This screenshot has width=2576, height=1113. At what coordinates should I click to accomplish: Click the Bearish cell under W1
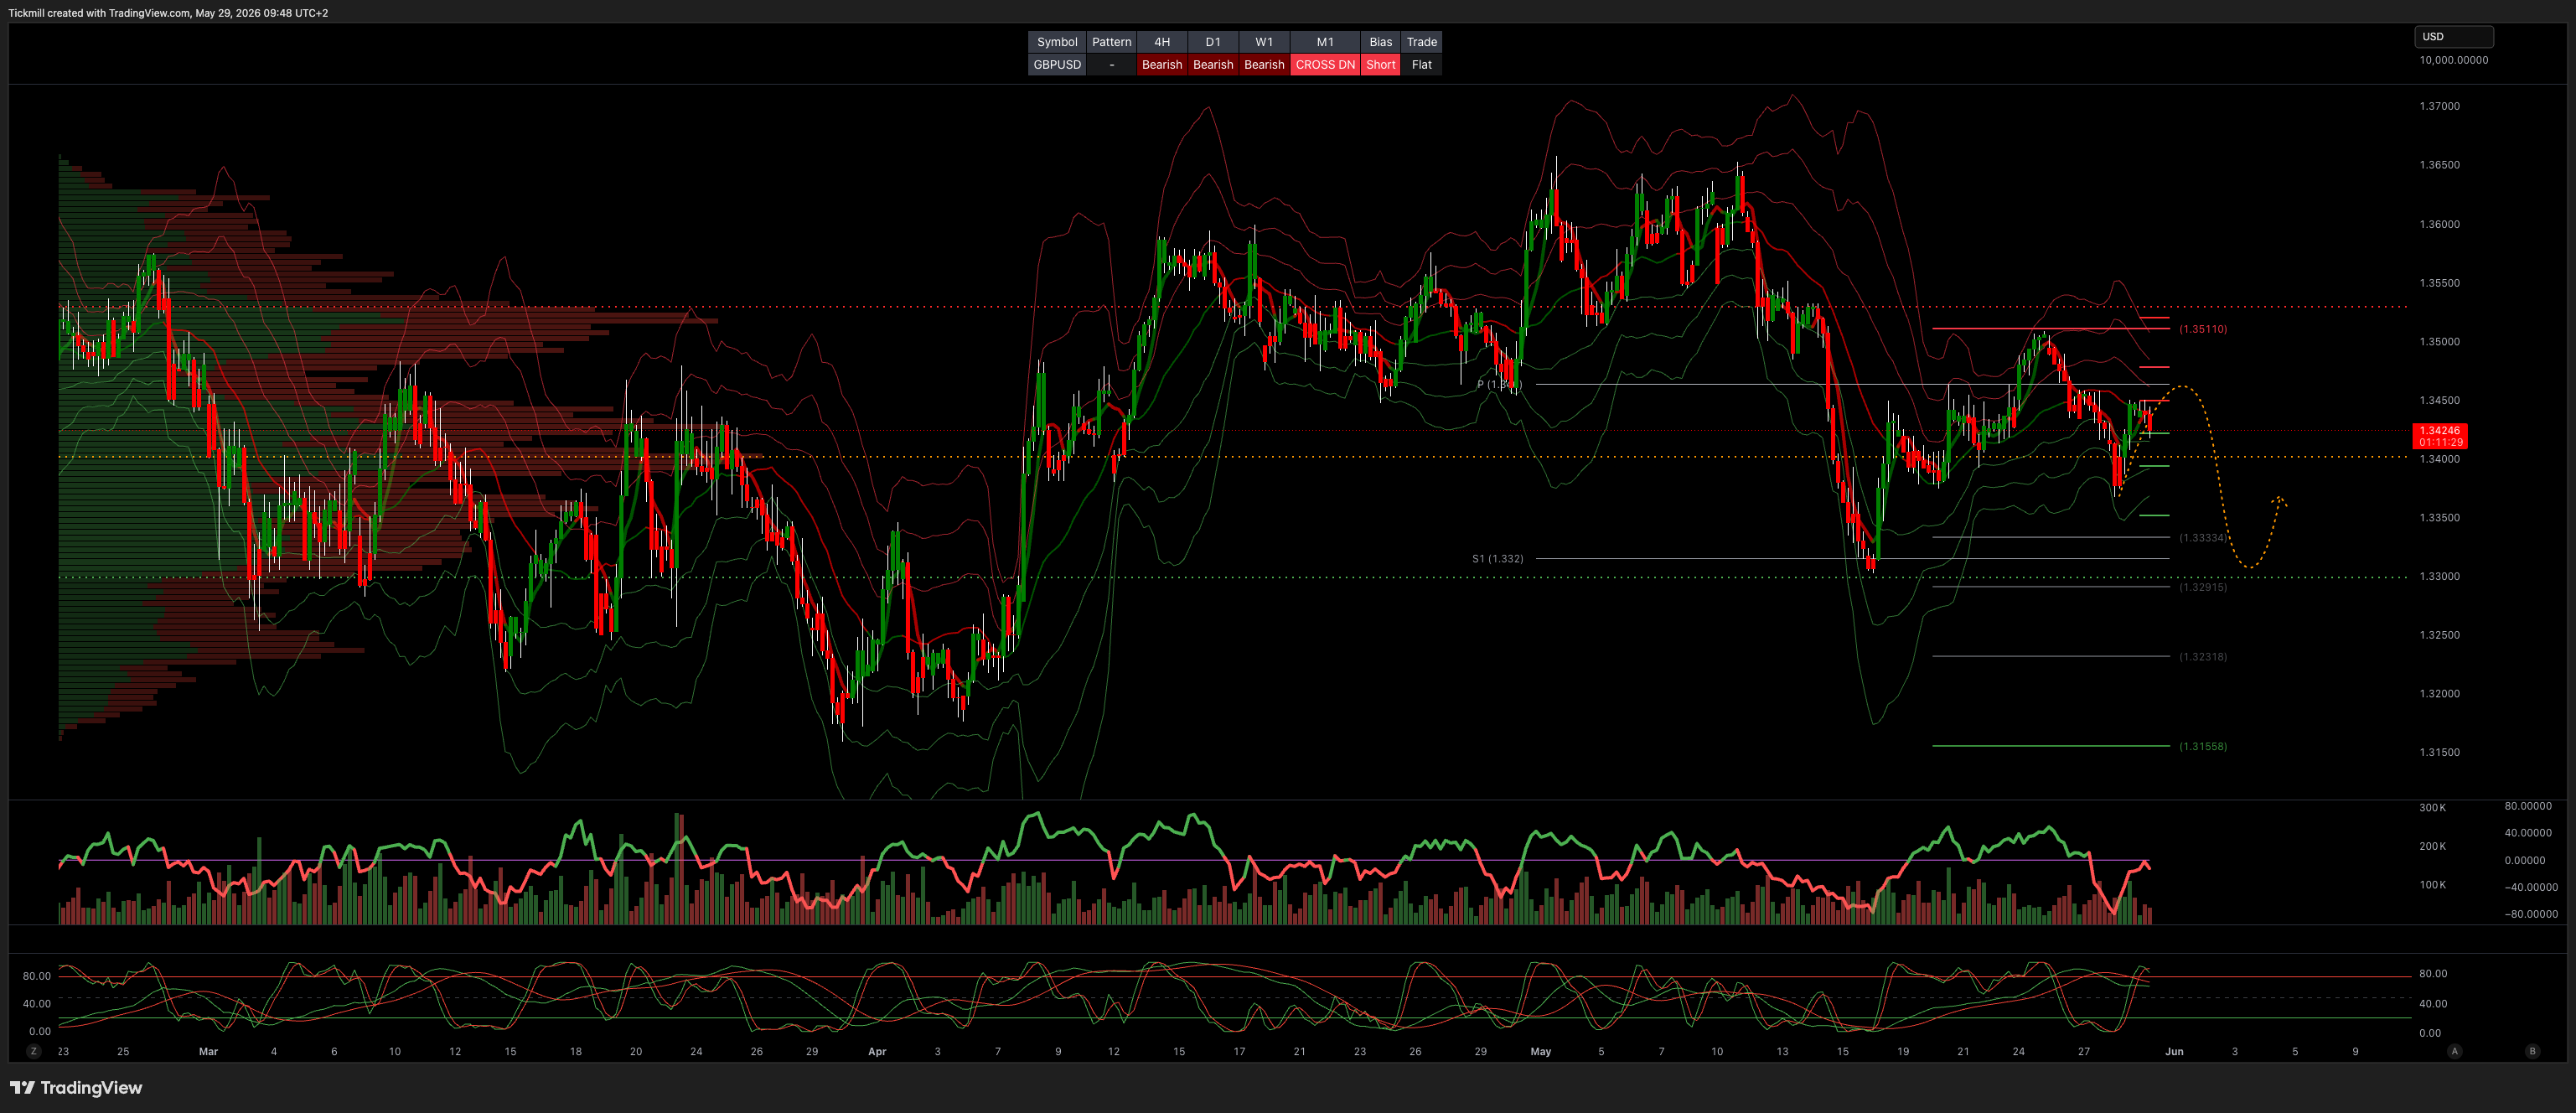[1264, 65]
